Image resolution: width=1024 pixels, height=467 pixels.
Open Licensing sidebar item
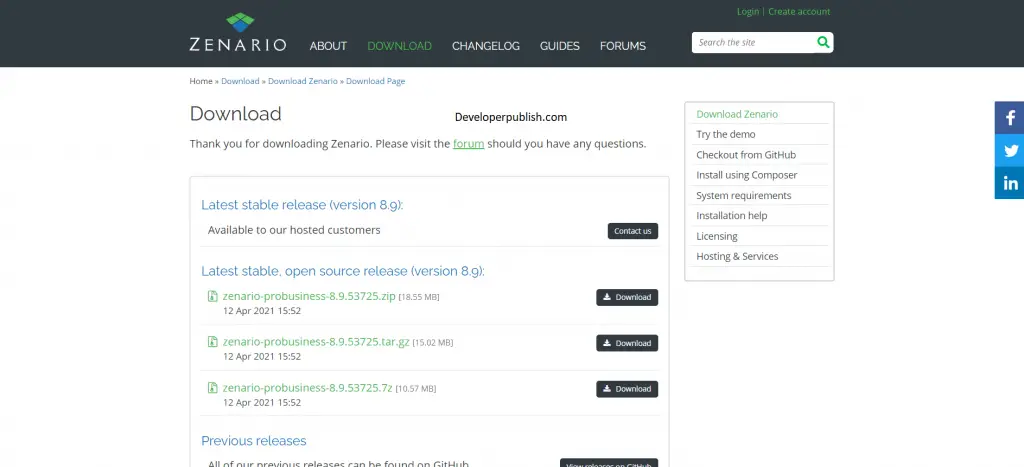point(716,236)
